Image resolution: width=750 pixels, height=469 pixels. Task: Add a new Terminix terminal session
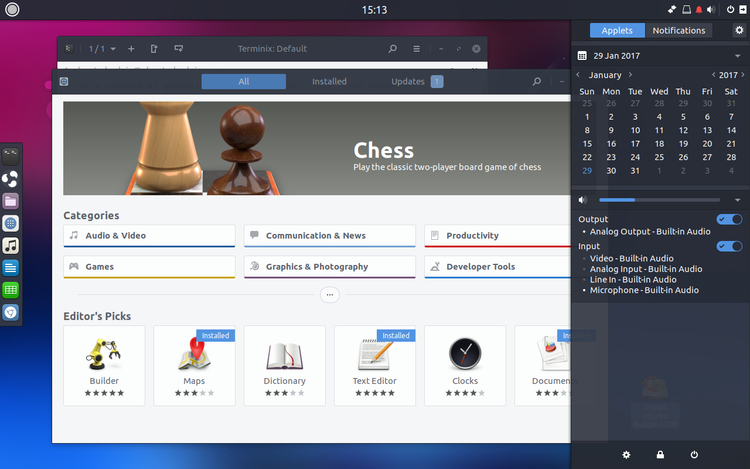tap(131, 49)
